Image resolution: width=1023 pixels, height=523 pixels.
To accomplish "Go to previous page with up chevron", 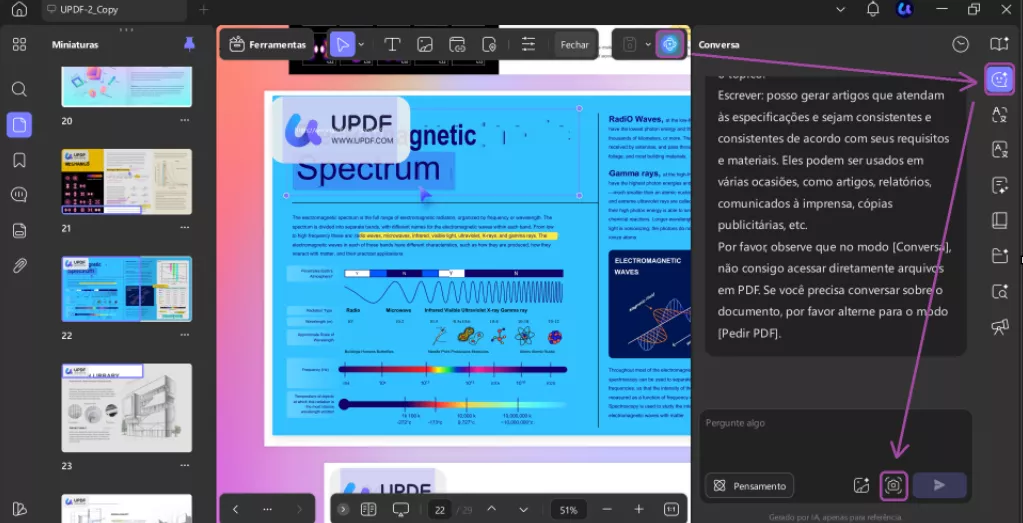I will (492, 509).
